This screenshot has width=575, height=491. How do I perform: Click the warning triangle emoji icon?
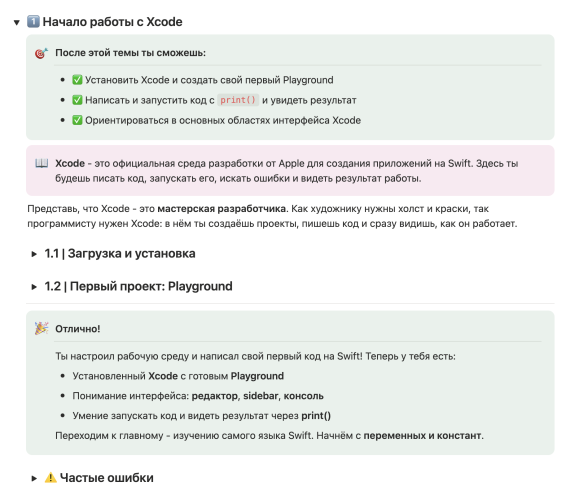(51, 477)
